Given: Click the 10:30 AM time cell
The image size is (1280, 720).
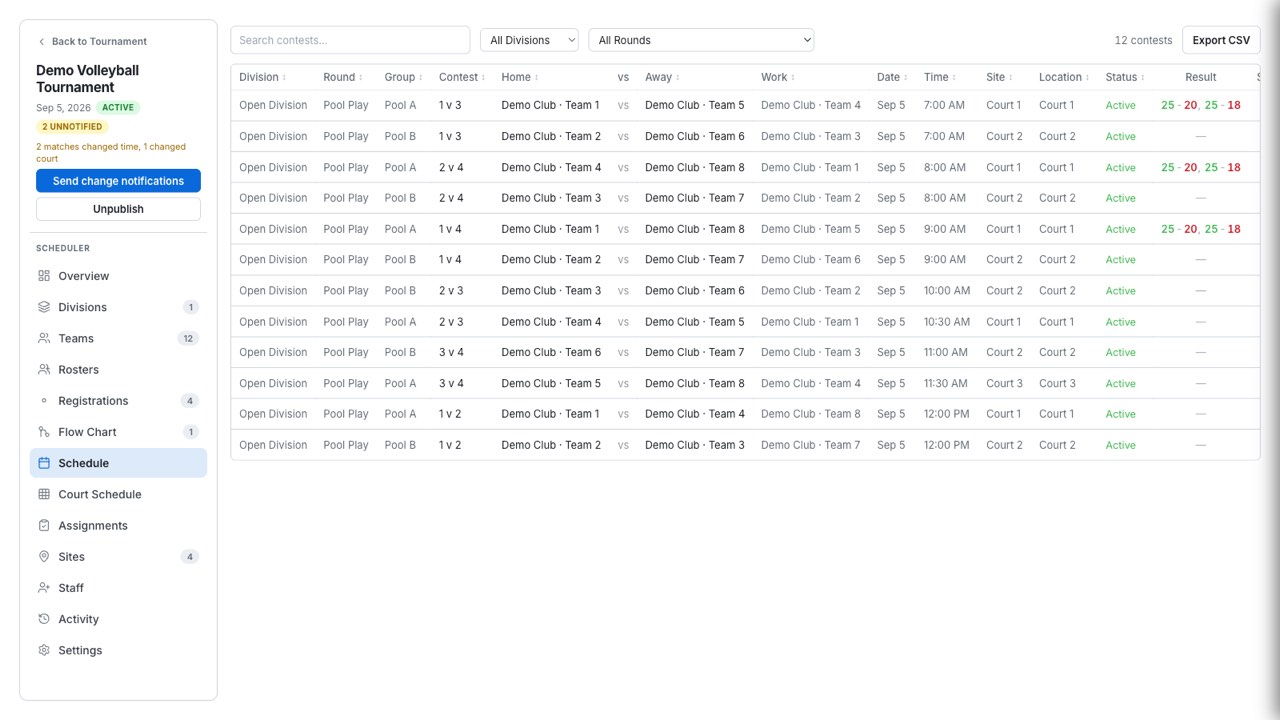Looking at the screenshot, I should (947, 322).
